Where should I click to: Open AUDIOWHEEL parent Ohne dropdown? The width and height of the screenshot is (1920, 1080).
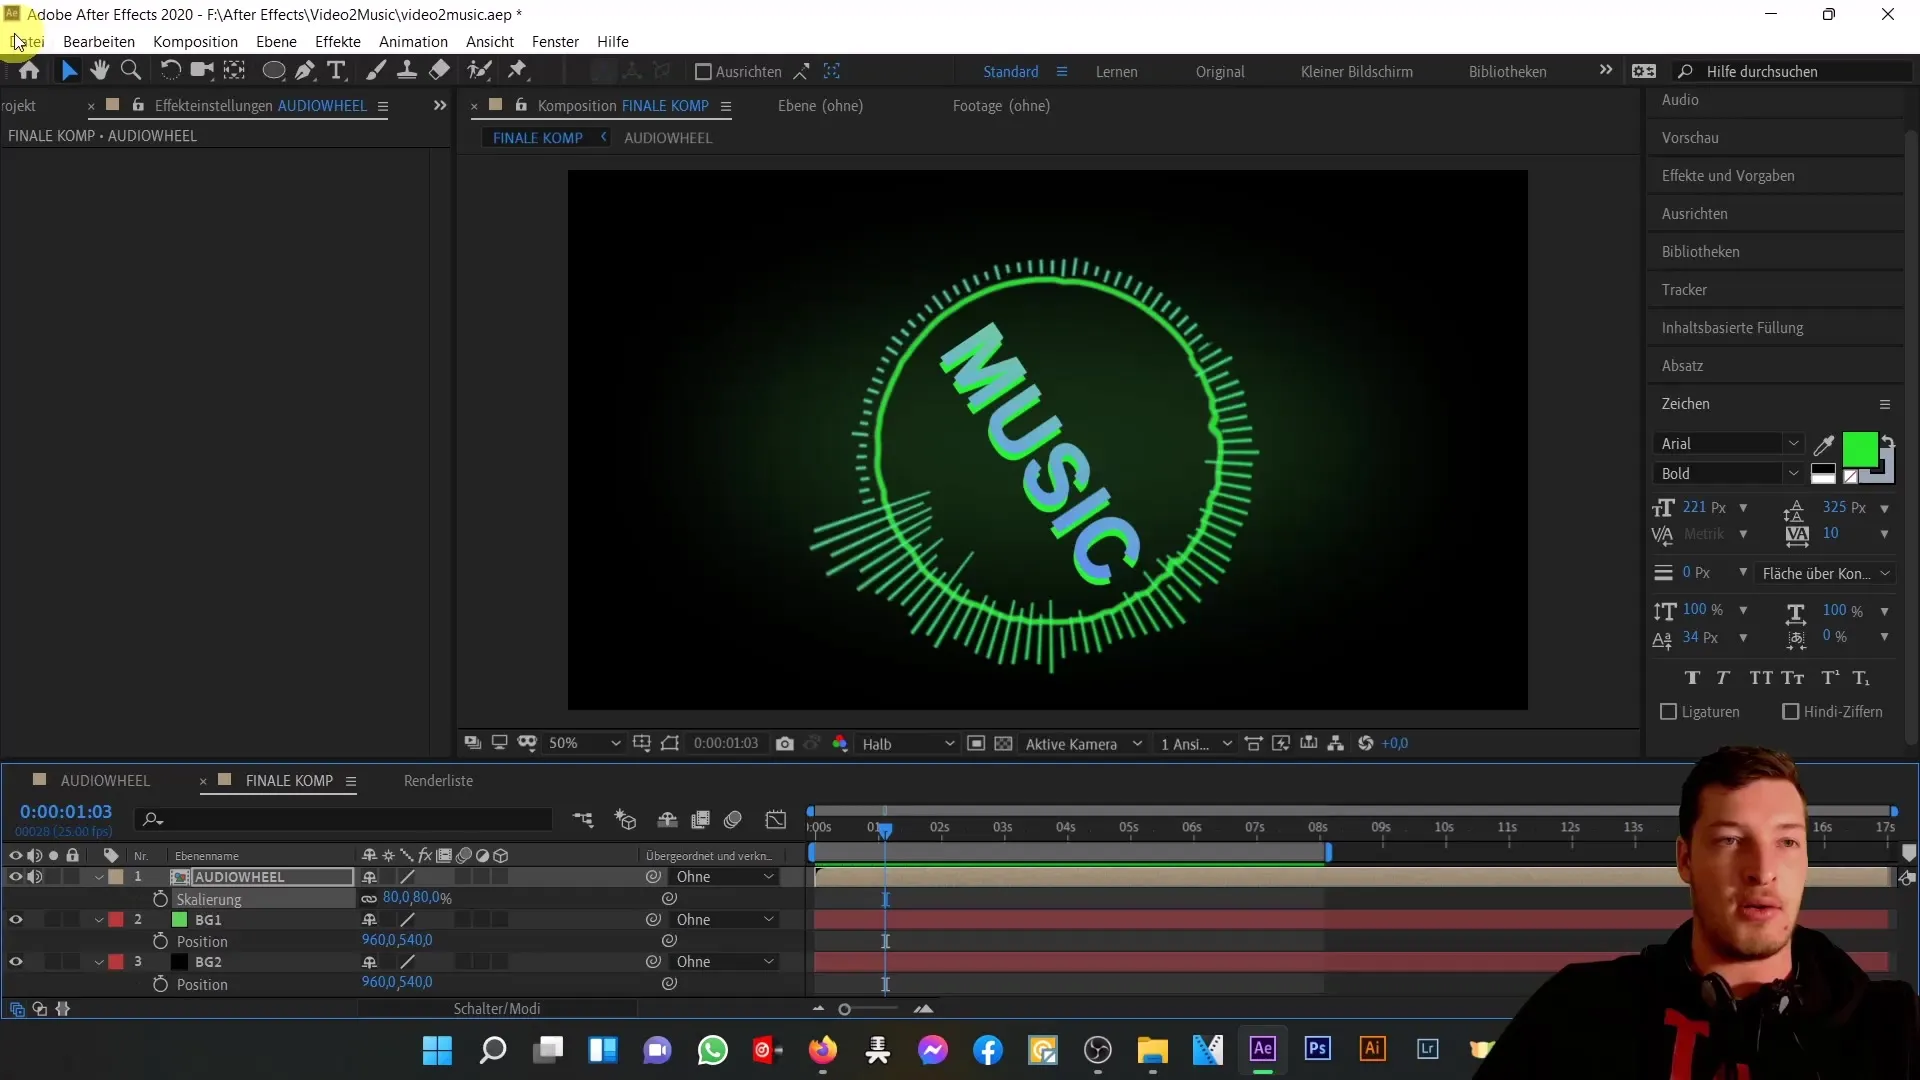725,877
